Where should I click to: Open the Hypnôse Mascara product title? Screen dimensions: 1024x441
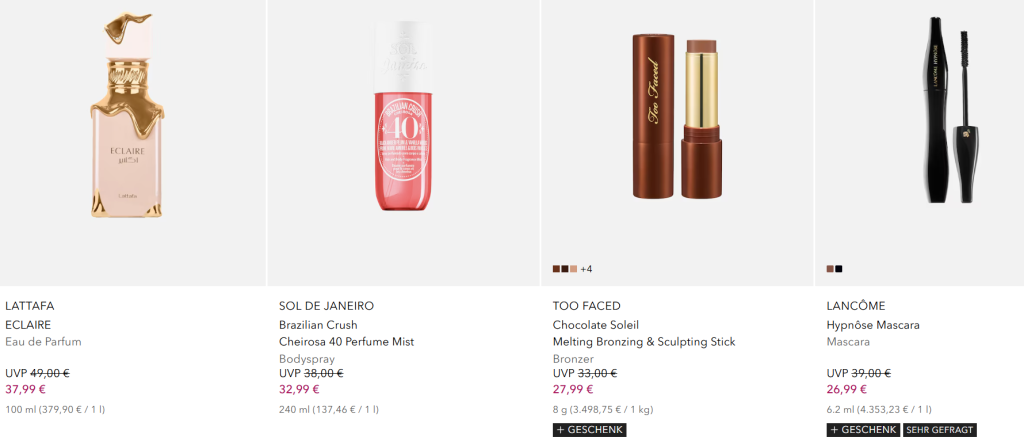point(873,325)
